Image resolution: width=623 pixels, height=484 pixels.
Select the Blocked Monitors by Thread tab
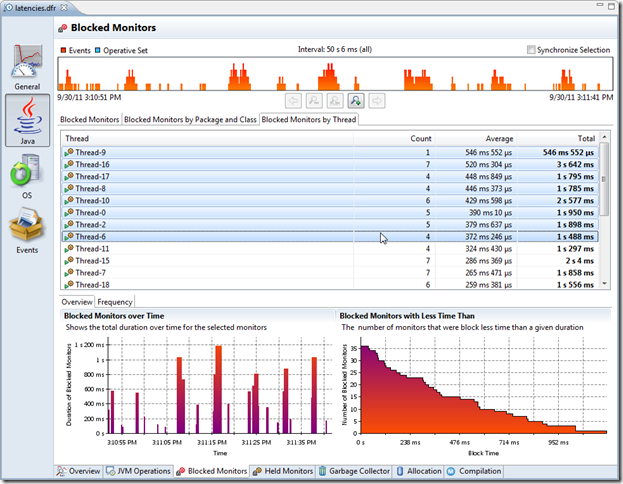pos(309,120)
